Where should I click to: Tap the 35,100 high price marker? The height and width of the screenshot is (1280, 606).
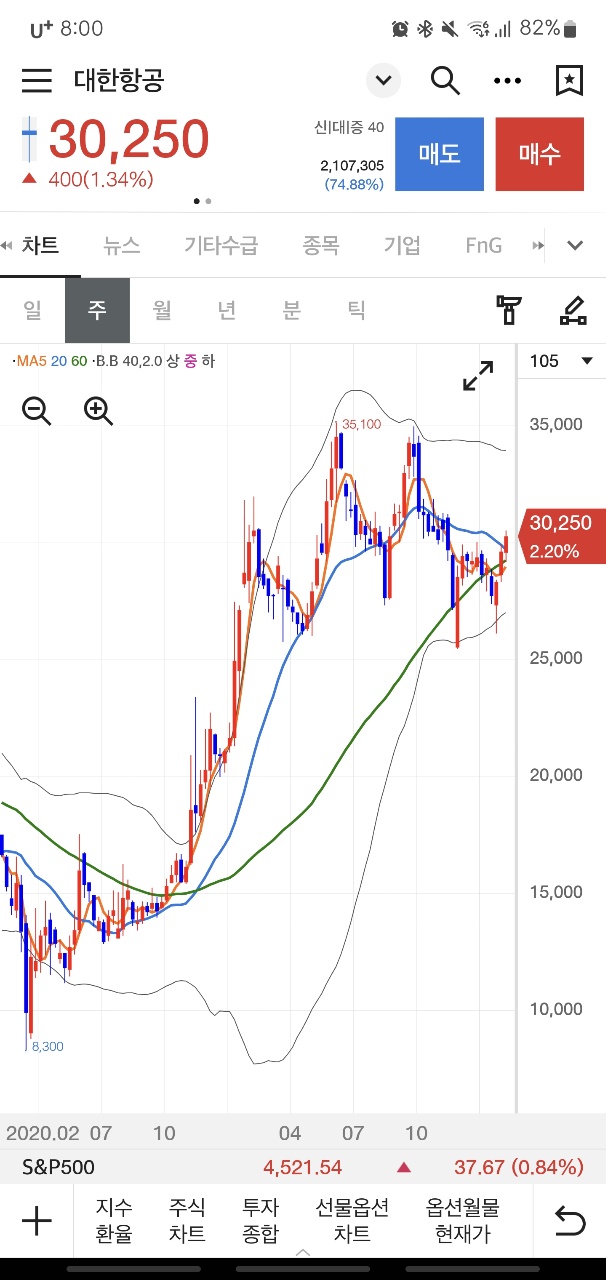tap(361, 424)
